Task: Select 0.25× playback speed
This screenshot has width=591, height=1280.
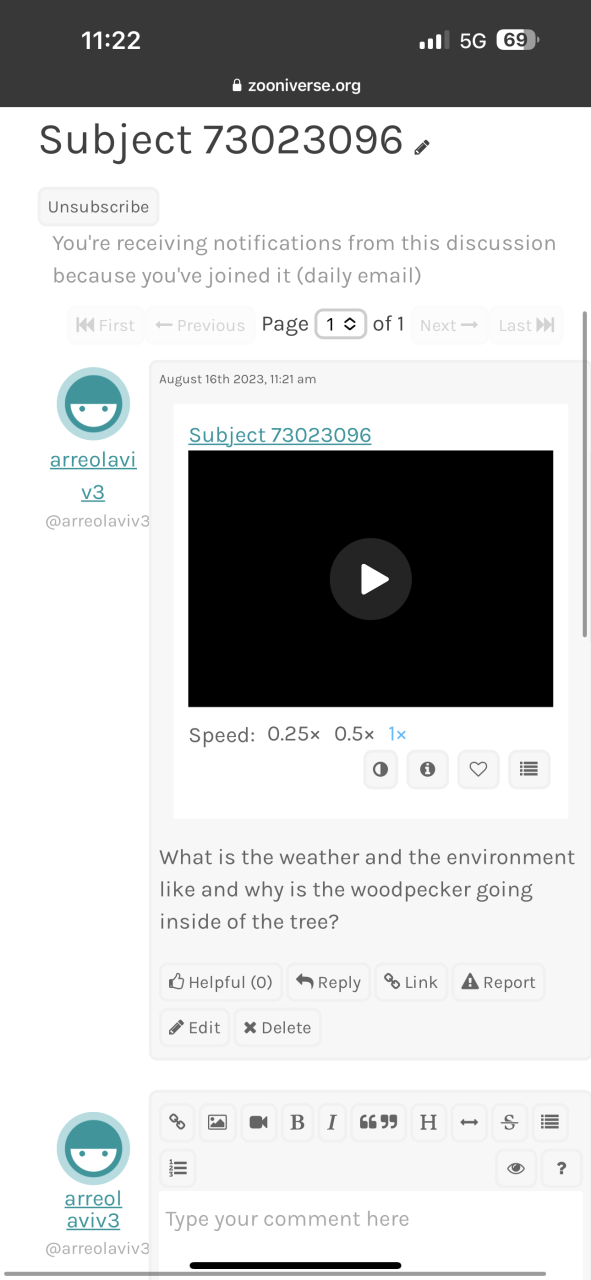Action: (x=293, y=734)
